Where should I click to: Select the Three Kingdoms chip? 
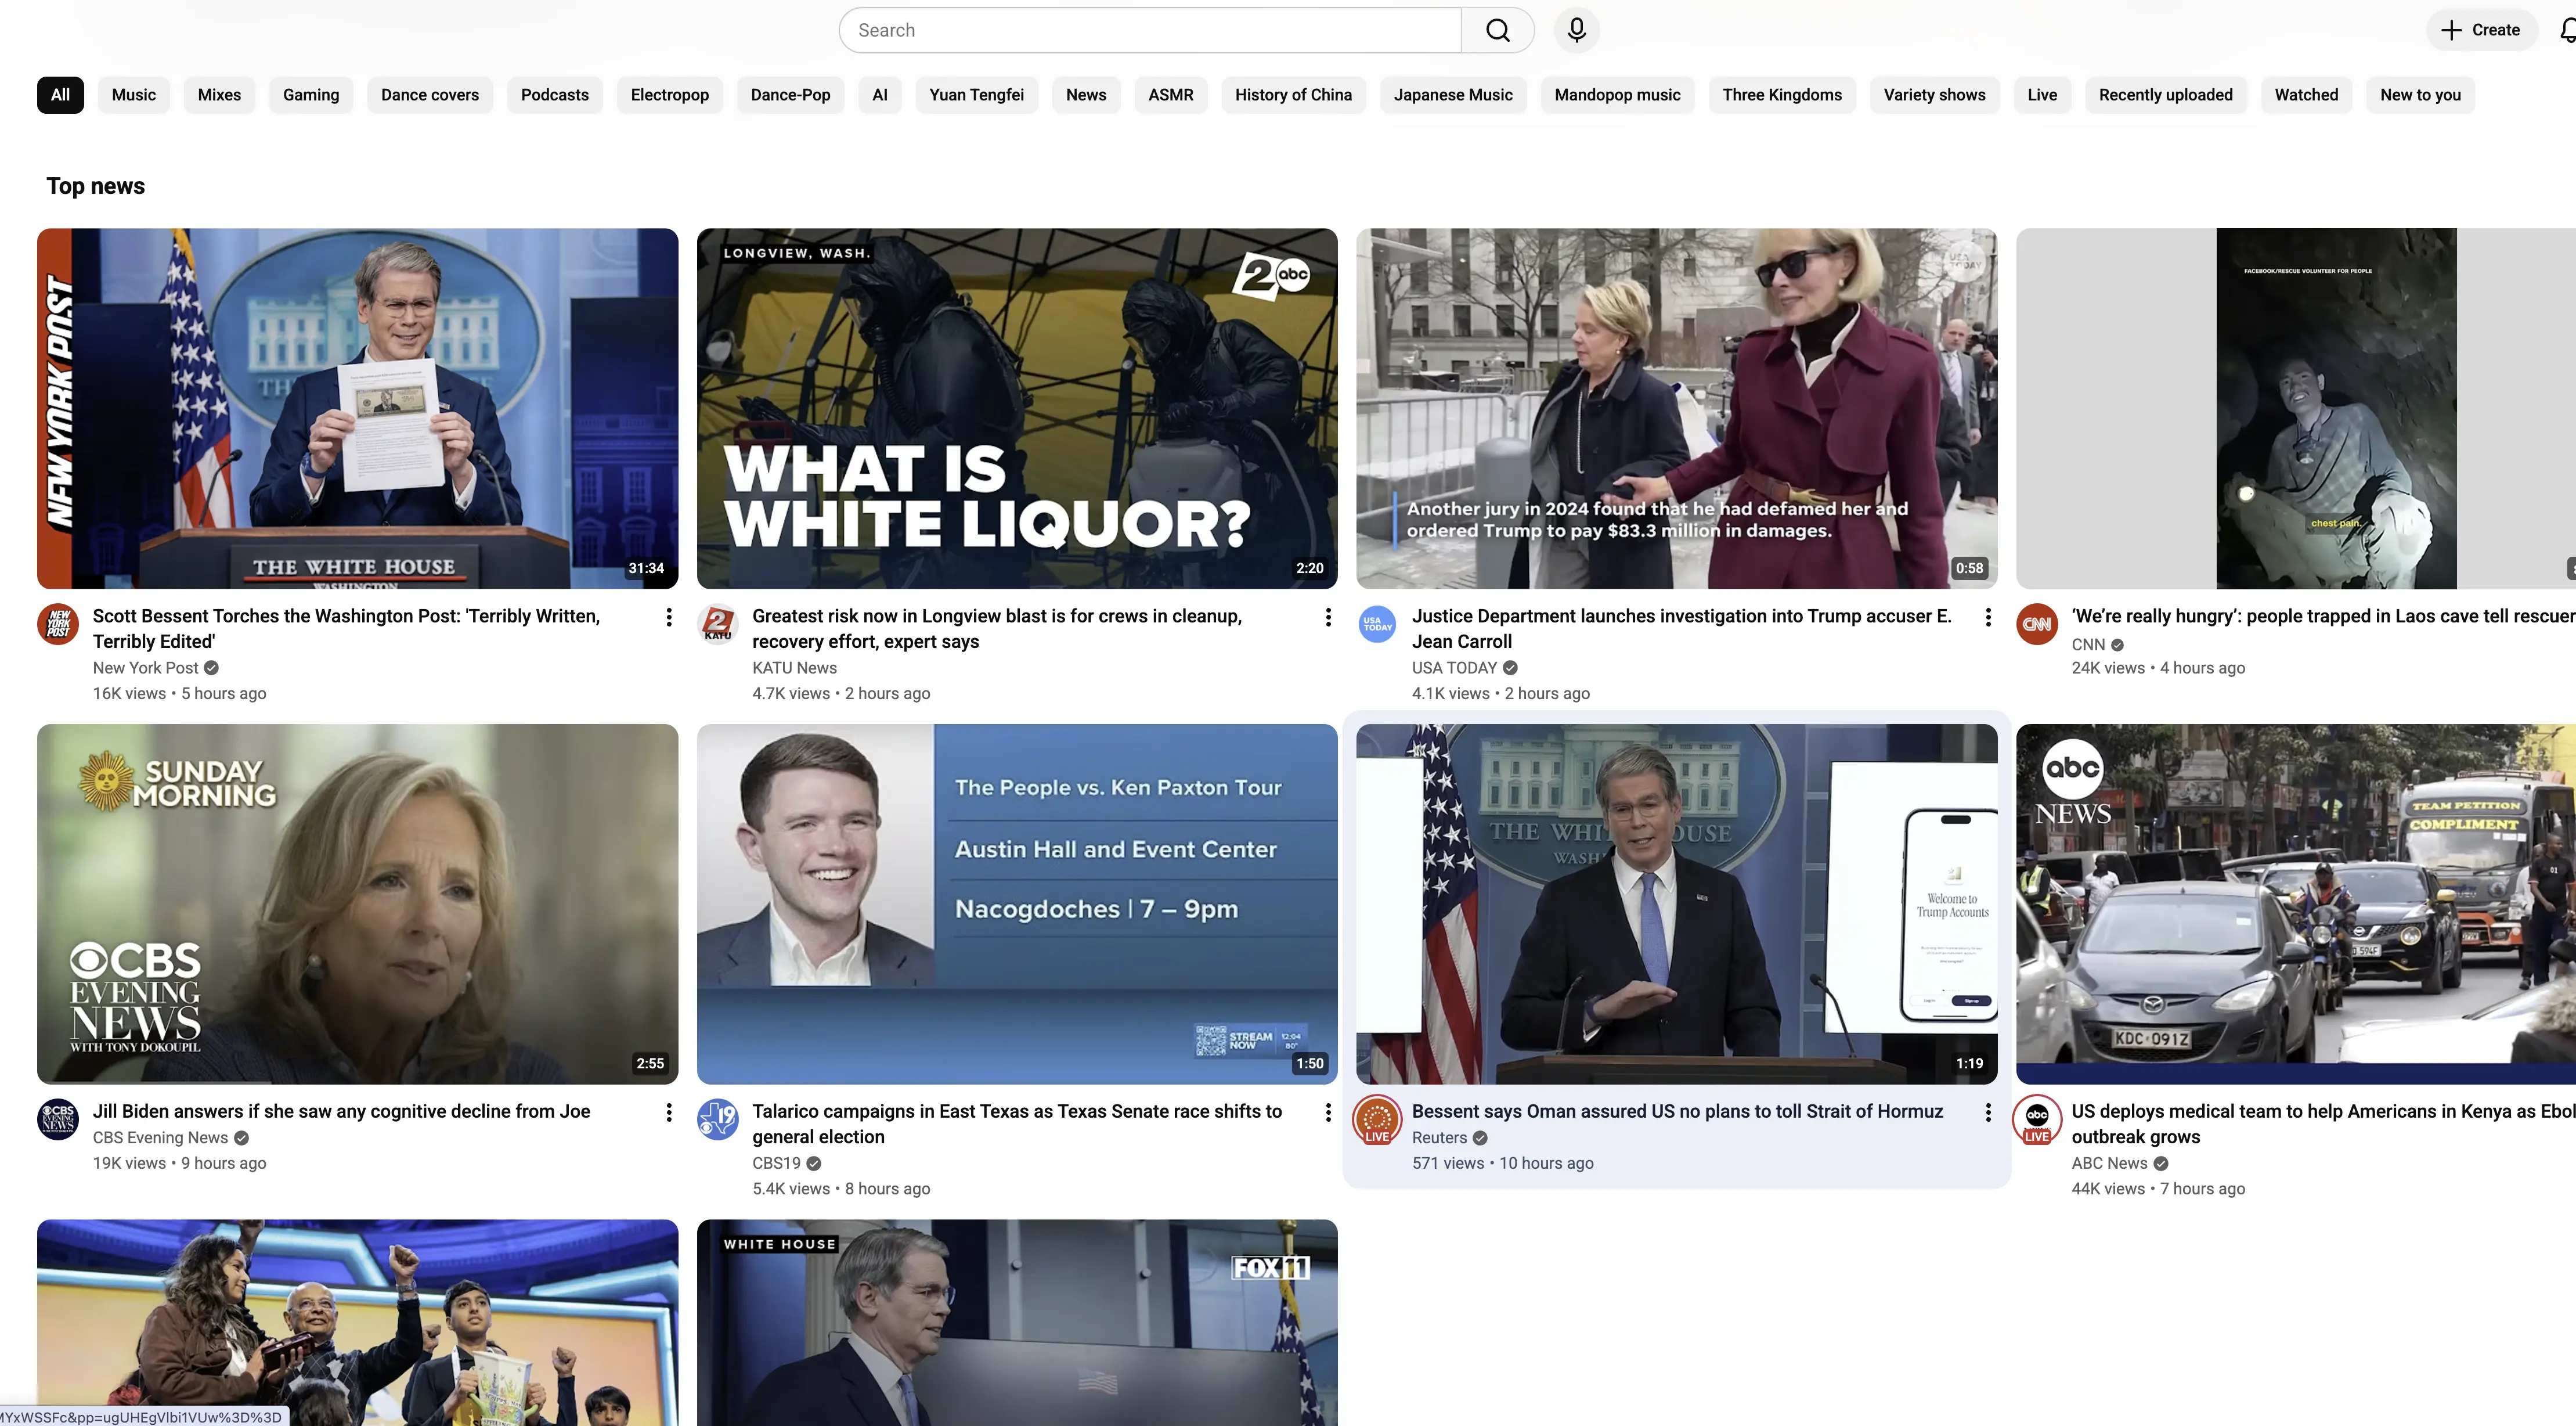coord(1782,95)
